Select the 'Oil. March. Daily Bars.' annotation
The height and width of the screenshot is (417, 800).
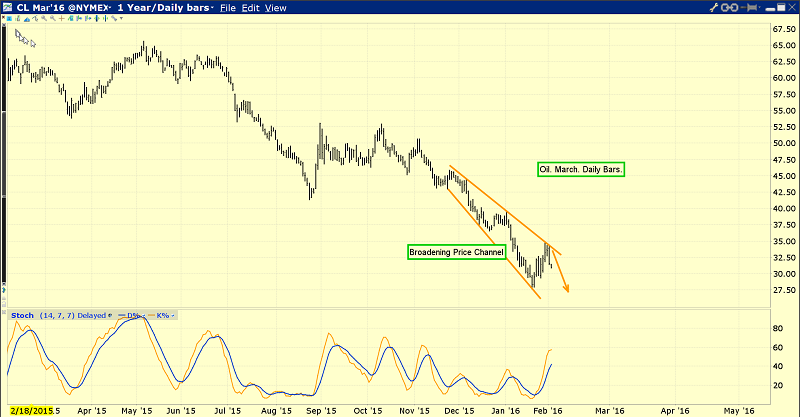(x=581, y=170)
